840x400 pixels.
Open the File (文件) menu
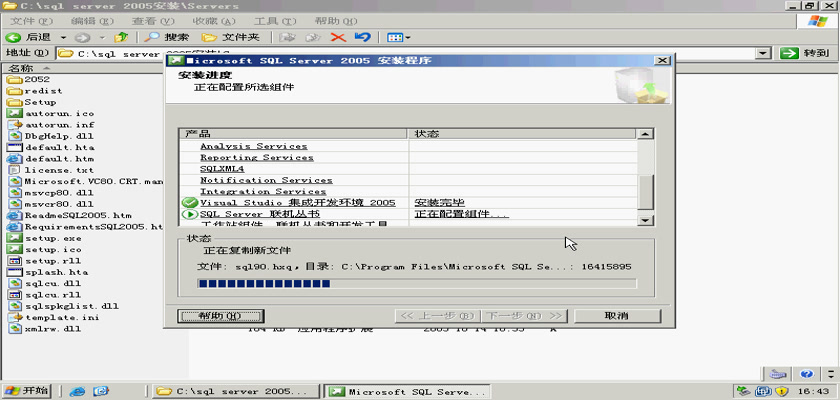pos(32,21)
